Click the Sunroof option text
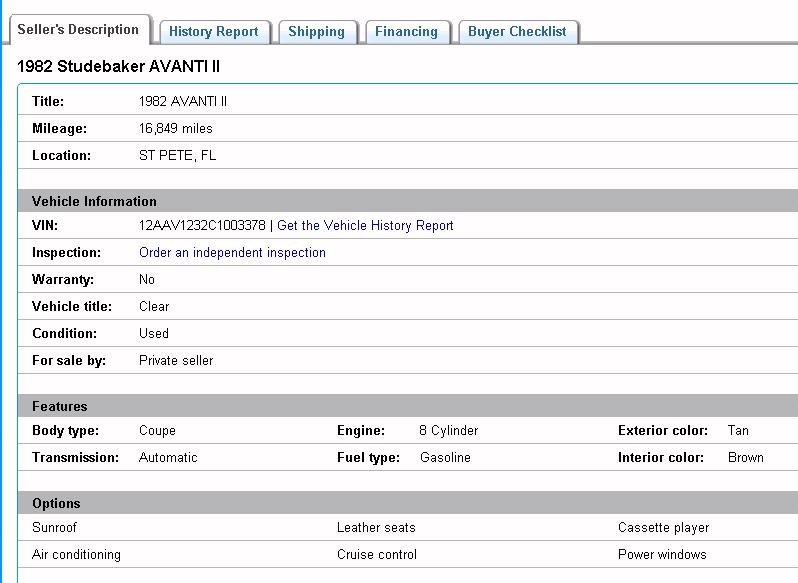The height and width of the screenshot is (583, 798). point(54,528)
